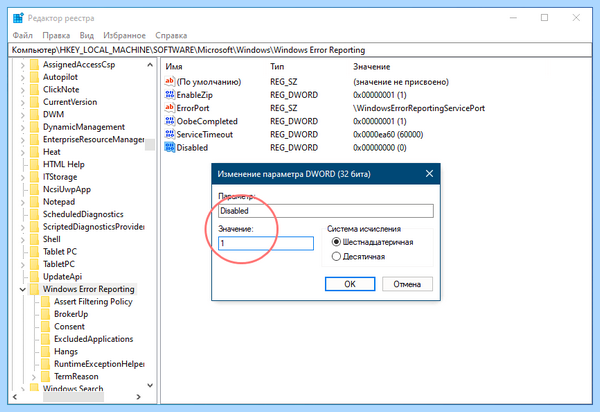
Task: Click the HTML Help folder icon
Action: [34, 164]
